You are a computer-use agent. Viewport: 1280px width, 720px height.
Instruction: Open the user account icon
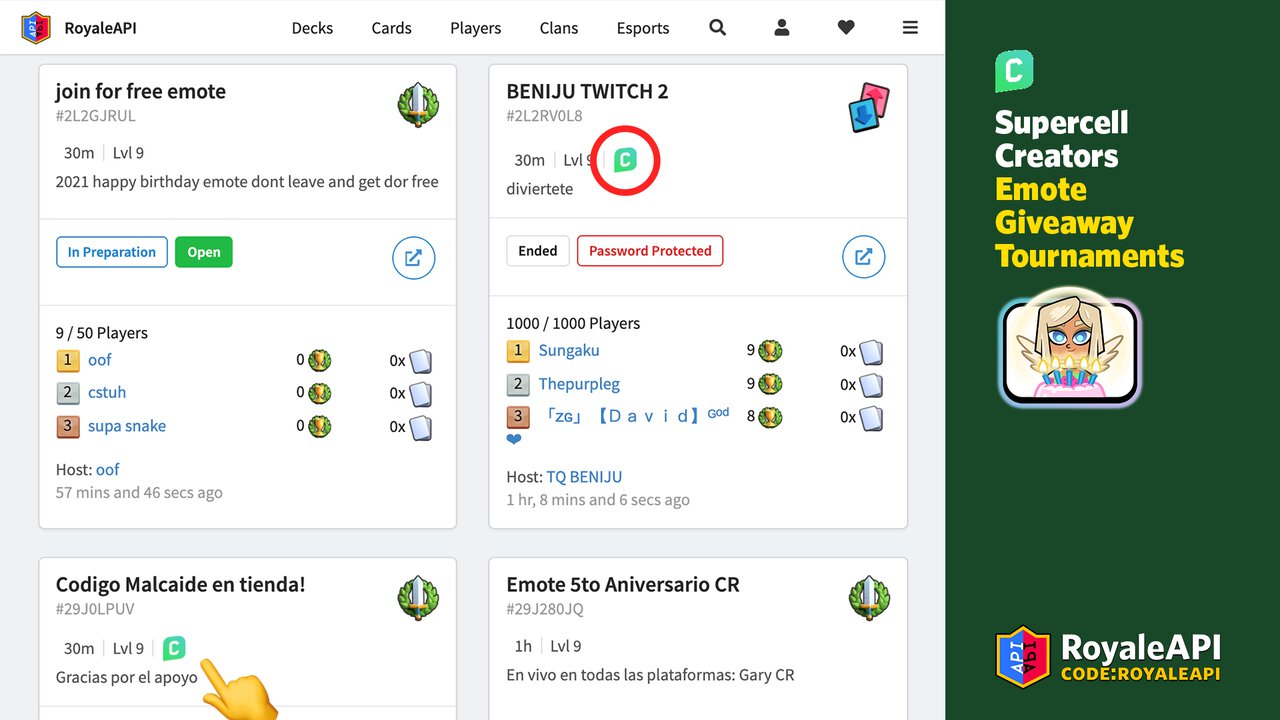click(x=782, y=28)
